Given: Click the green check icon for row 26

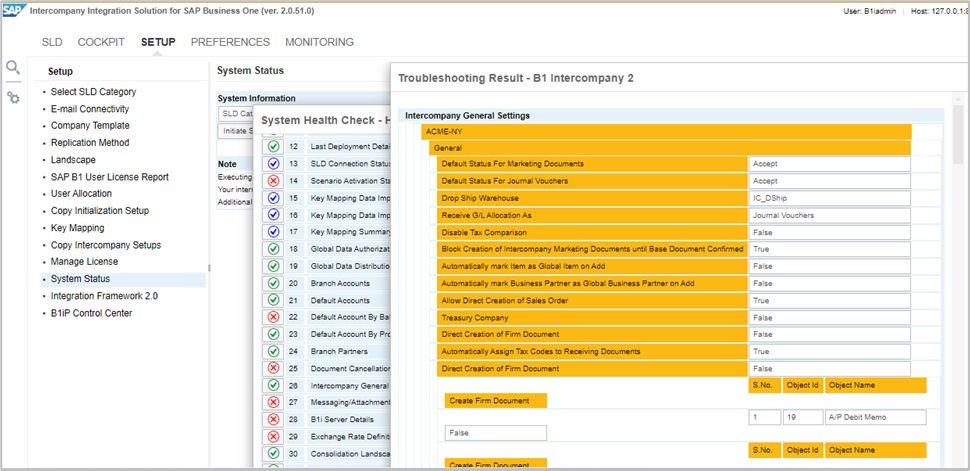Looking at the screenshot, I should (x=273, y=385).
